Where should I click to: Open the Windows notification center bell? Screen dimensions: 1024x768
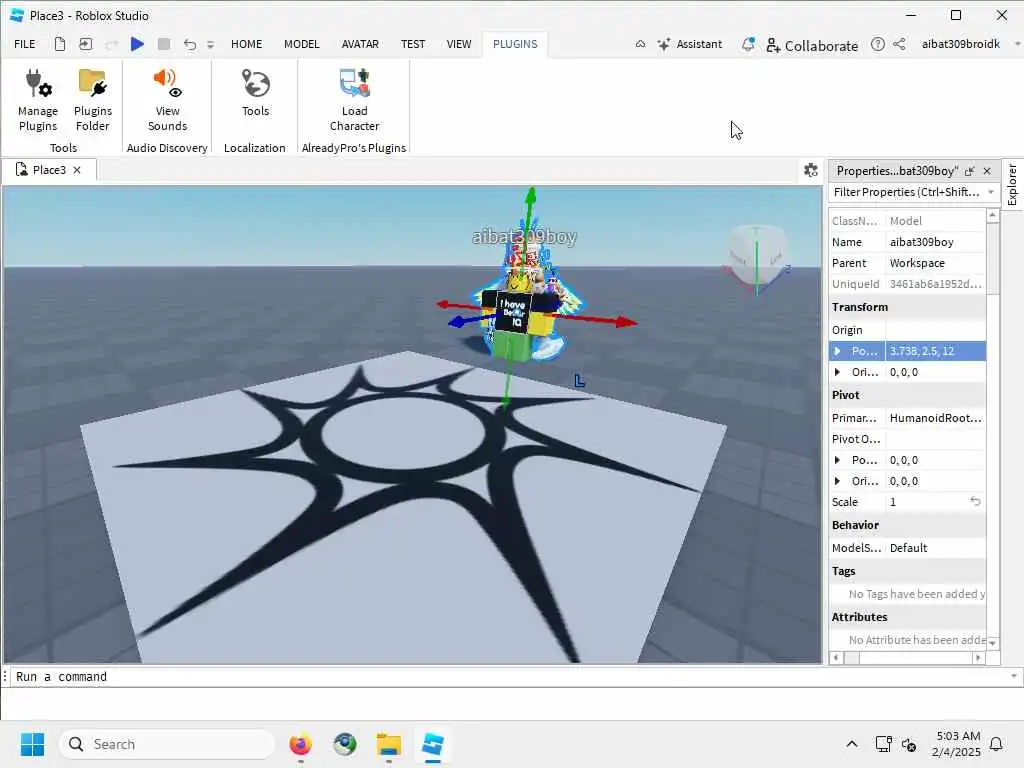(x=997, y=744)
